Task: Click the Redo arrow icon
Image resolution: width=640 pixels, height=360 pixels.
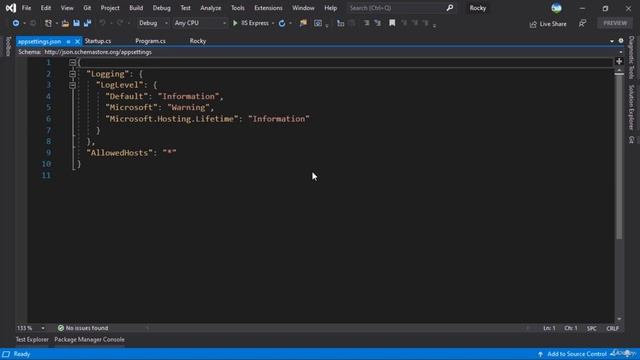Action: pos(120,23)
